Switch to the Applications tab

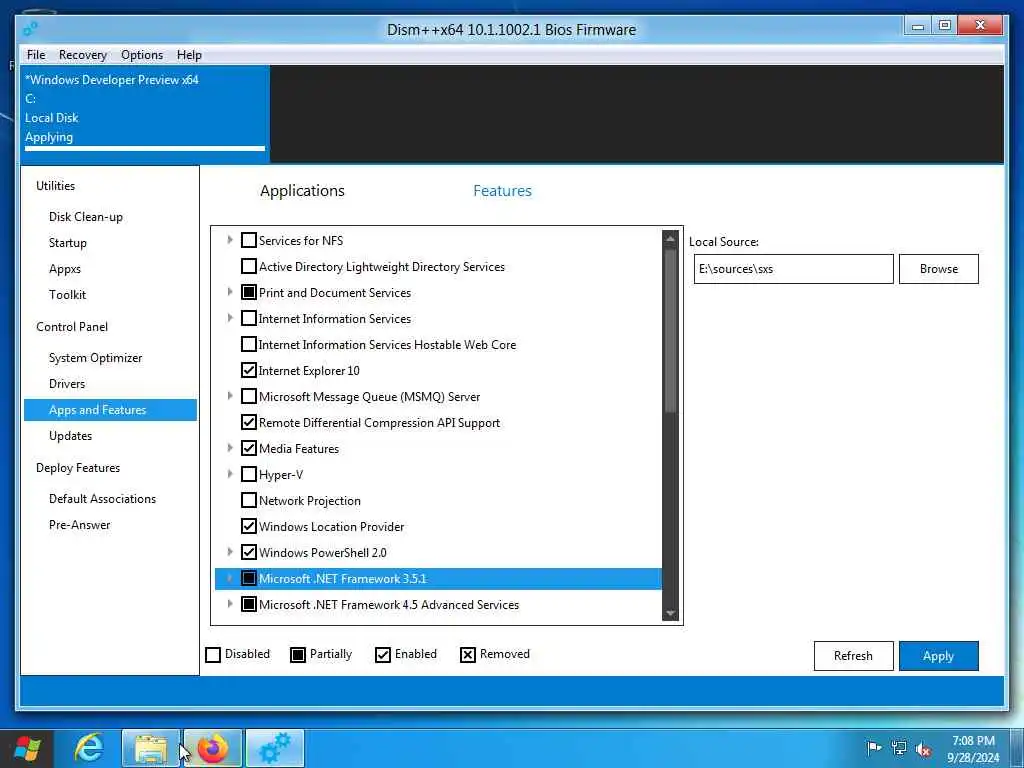(302, 191)
